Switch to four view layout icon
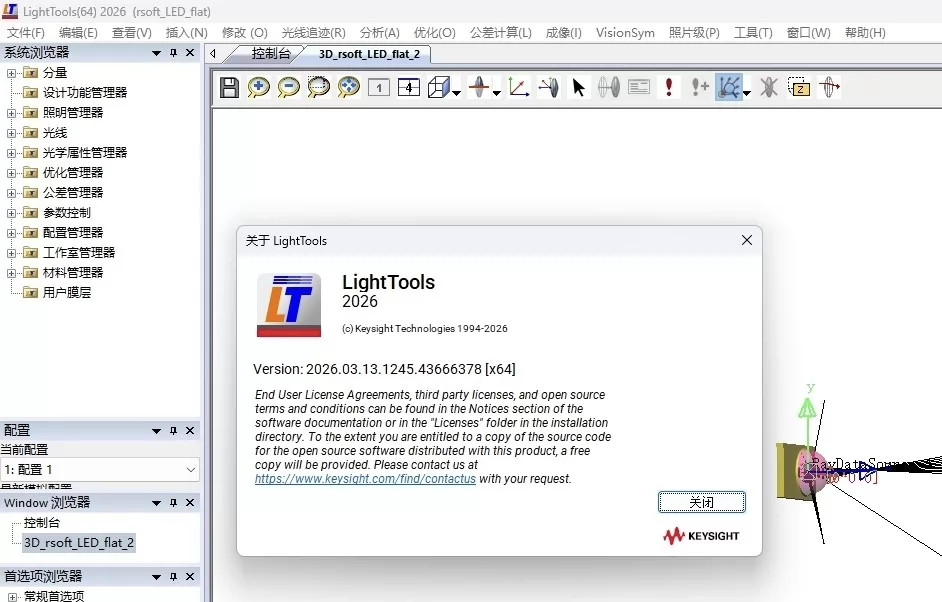 [409, 88]
